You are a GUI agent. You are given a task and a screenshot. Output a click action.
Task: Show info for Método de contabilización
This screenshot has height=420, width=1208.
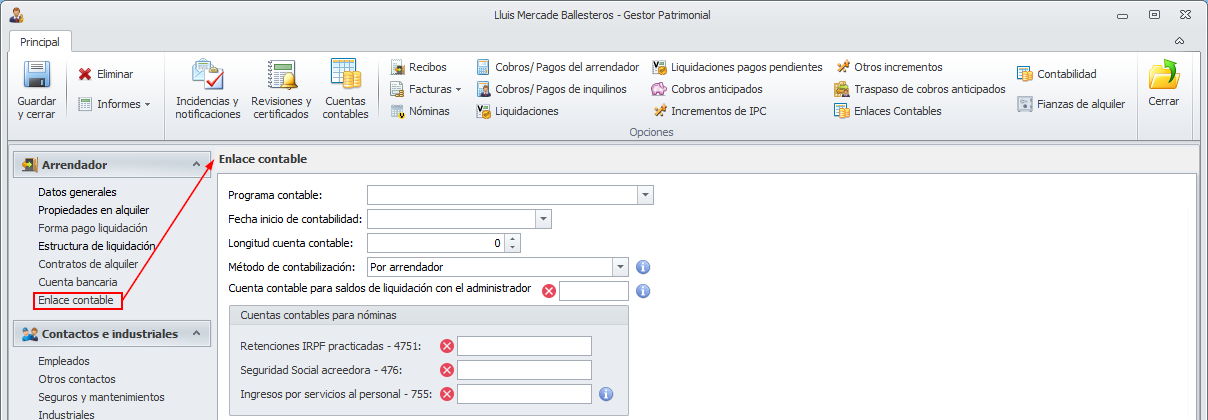[644, 267]
